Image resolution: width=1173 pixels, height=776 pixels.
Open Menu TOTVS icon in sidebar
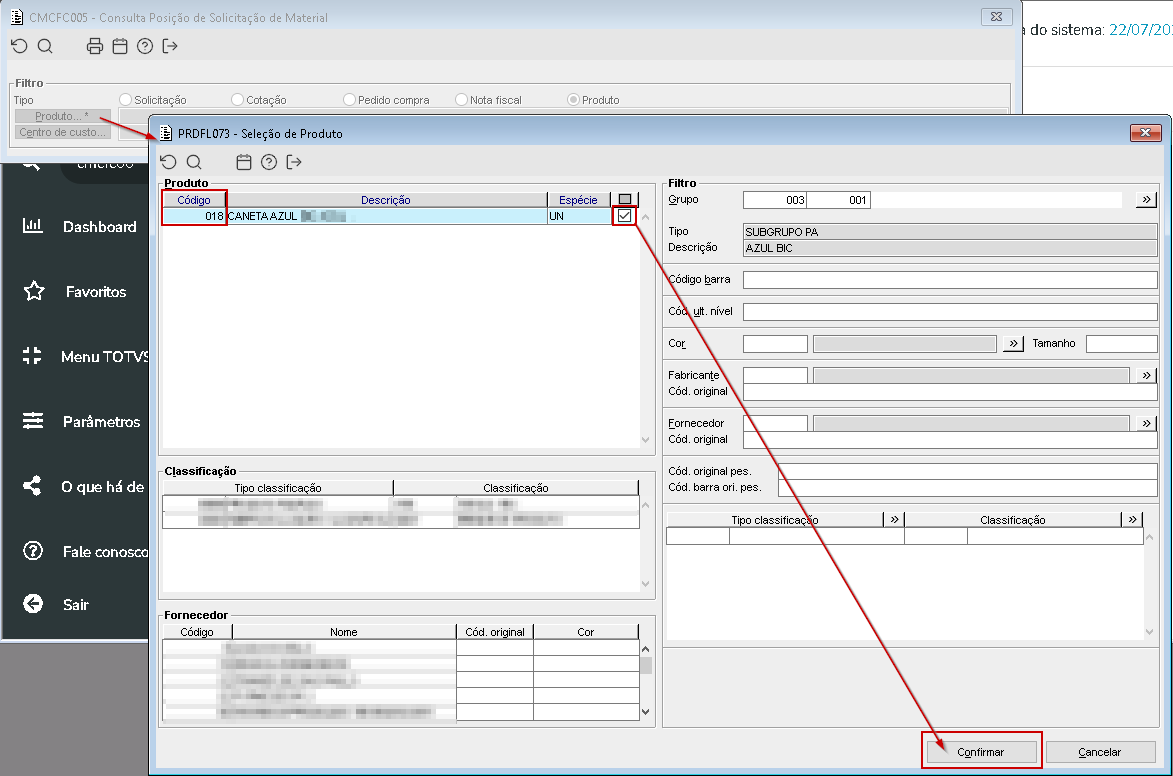32,356
